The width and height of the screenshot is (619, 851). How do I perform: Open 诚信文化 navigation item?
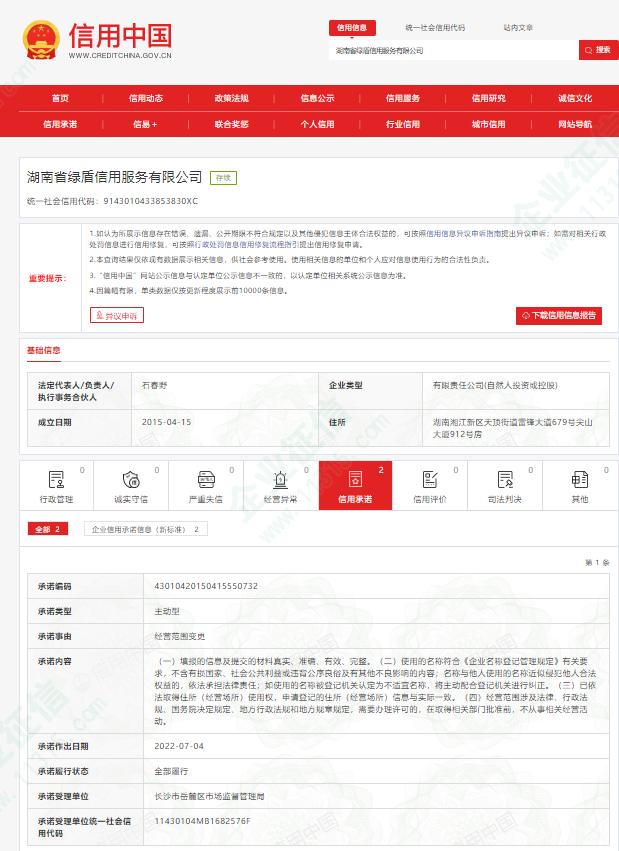[575, 98]
